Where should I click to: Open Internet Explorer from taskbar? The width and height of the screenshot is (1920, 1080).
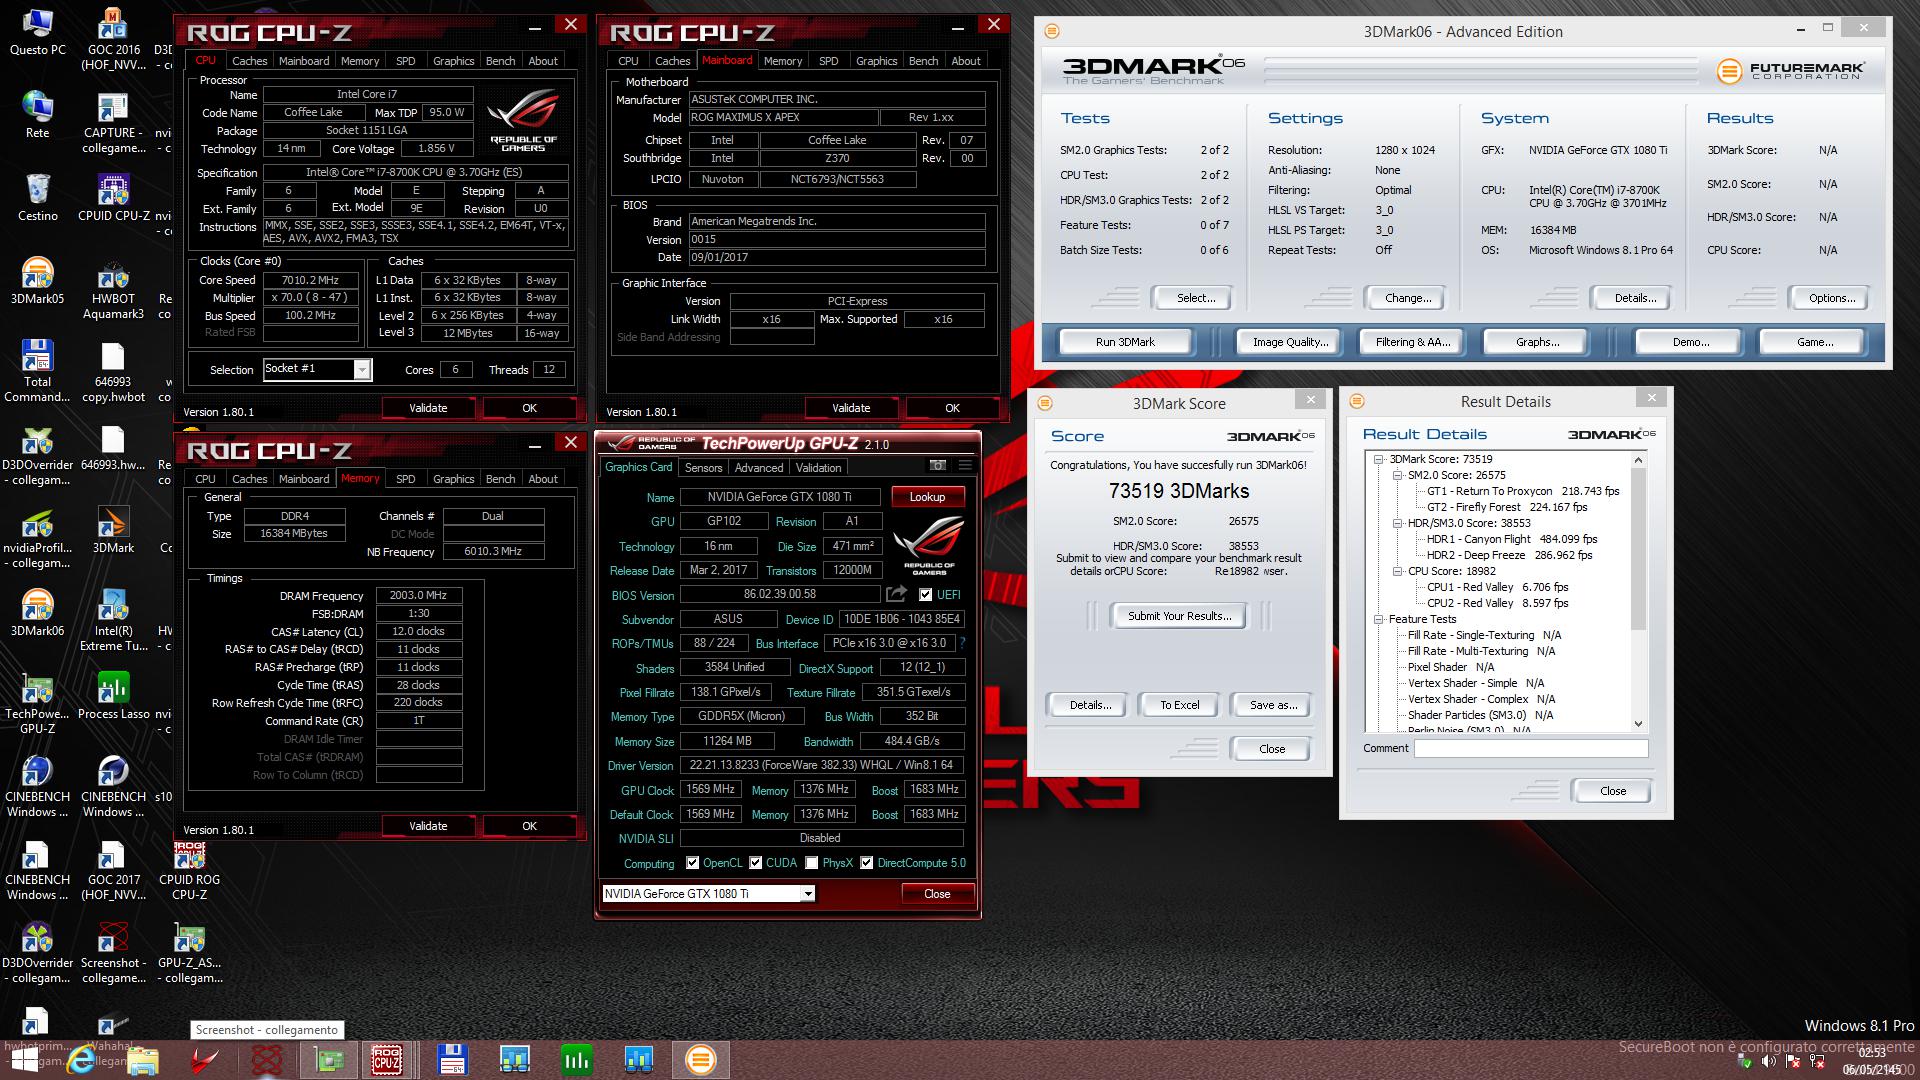(82, 1060)
